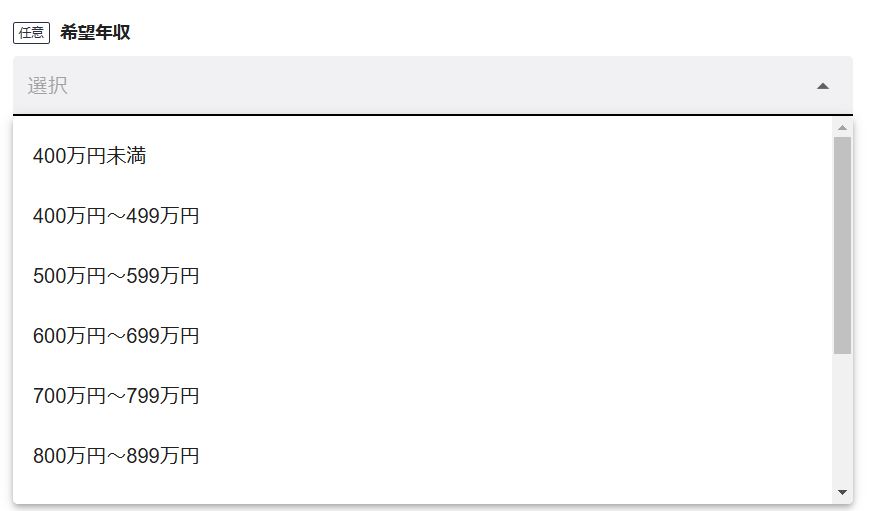874x511 pixels.
Task: Choose 400万円～499万円 from the list
Action: (x=116, y=216)
